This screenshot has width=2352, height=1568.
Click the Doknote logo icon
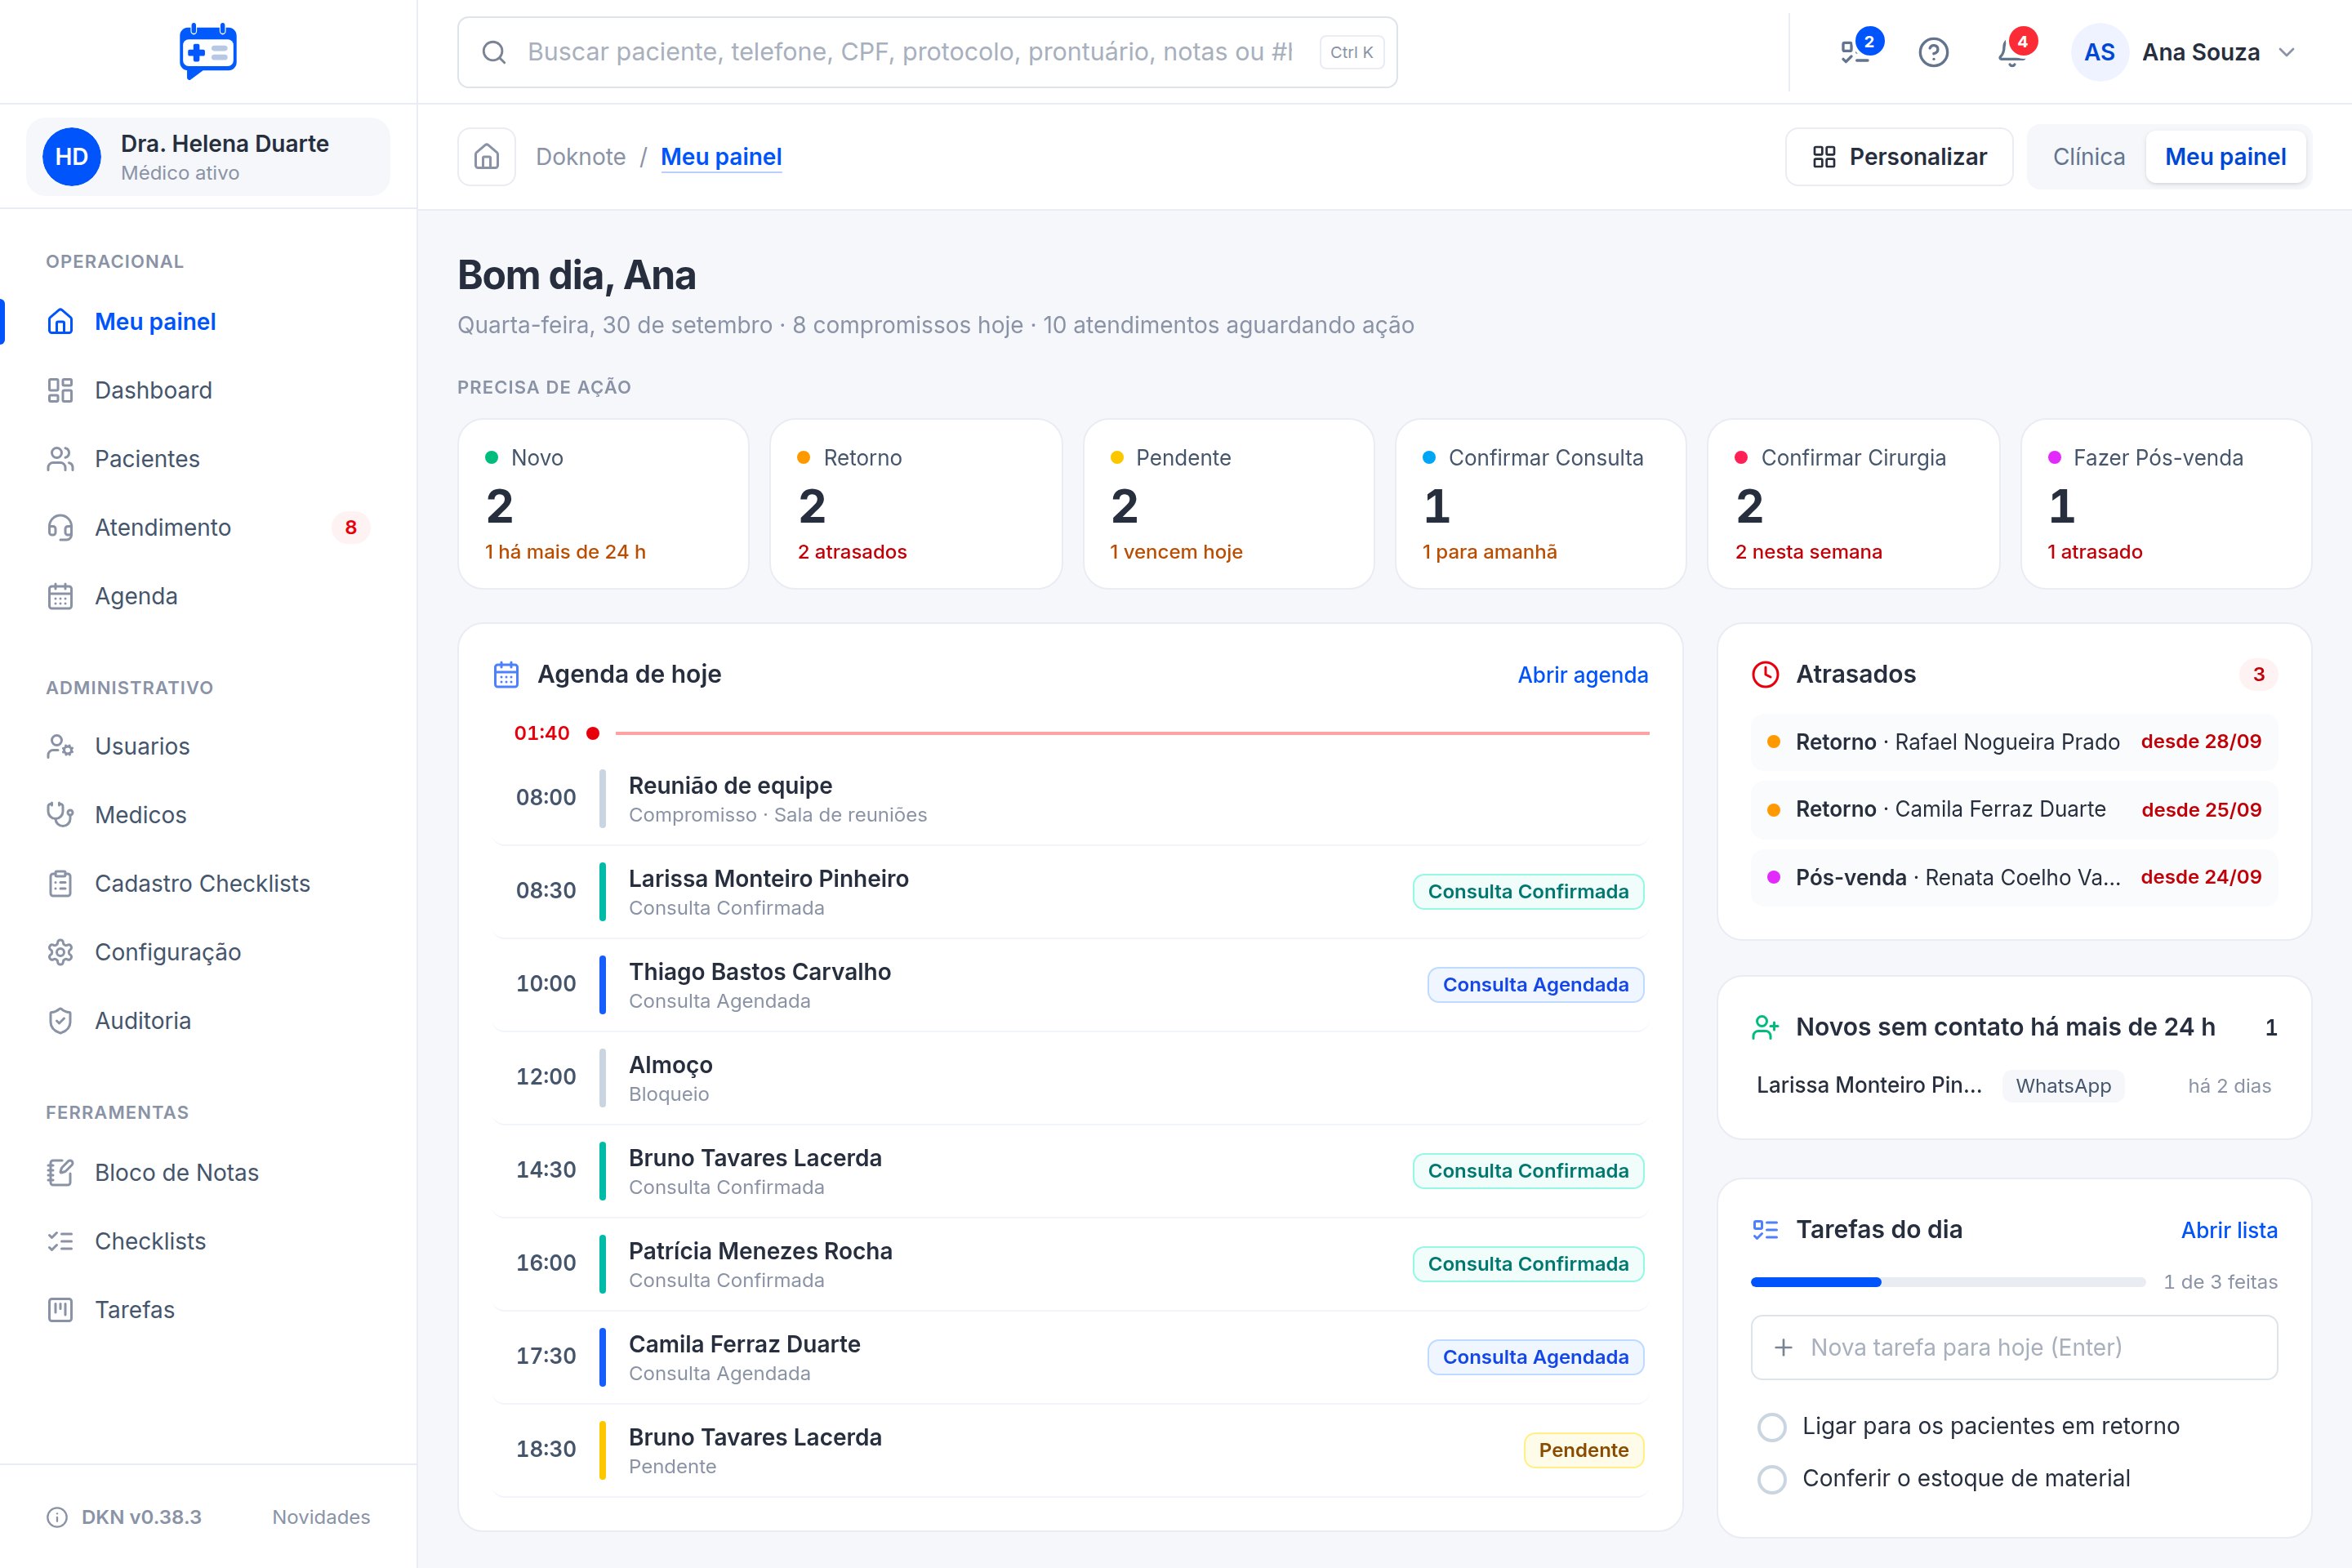(x=208, y=51)
